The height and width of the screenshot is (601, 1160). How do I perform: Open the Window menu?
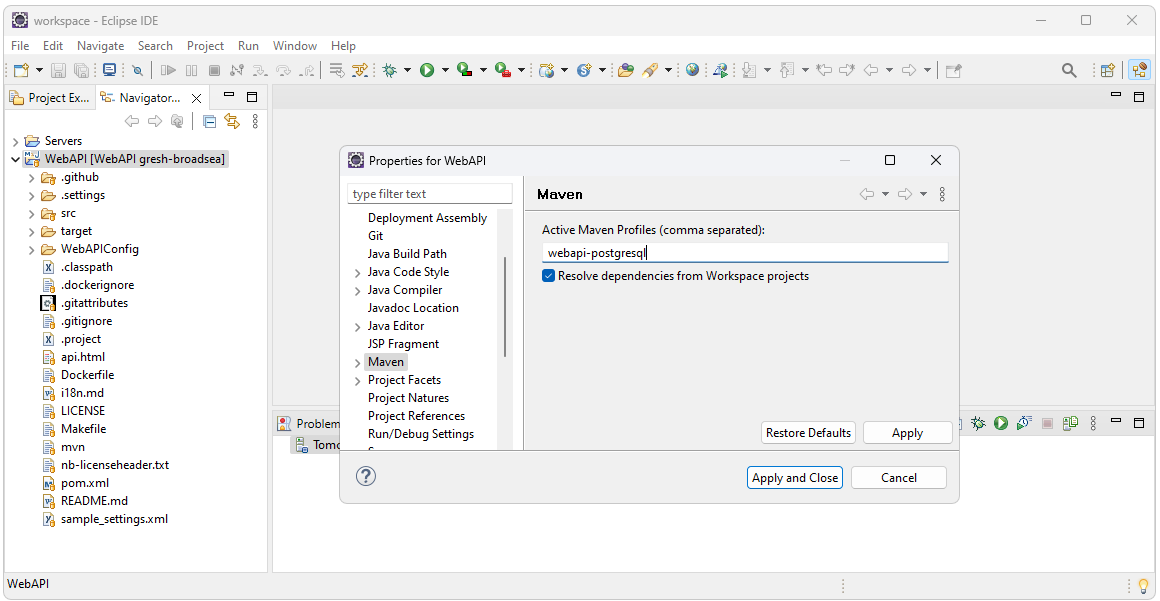[294, 46]
